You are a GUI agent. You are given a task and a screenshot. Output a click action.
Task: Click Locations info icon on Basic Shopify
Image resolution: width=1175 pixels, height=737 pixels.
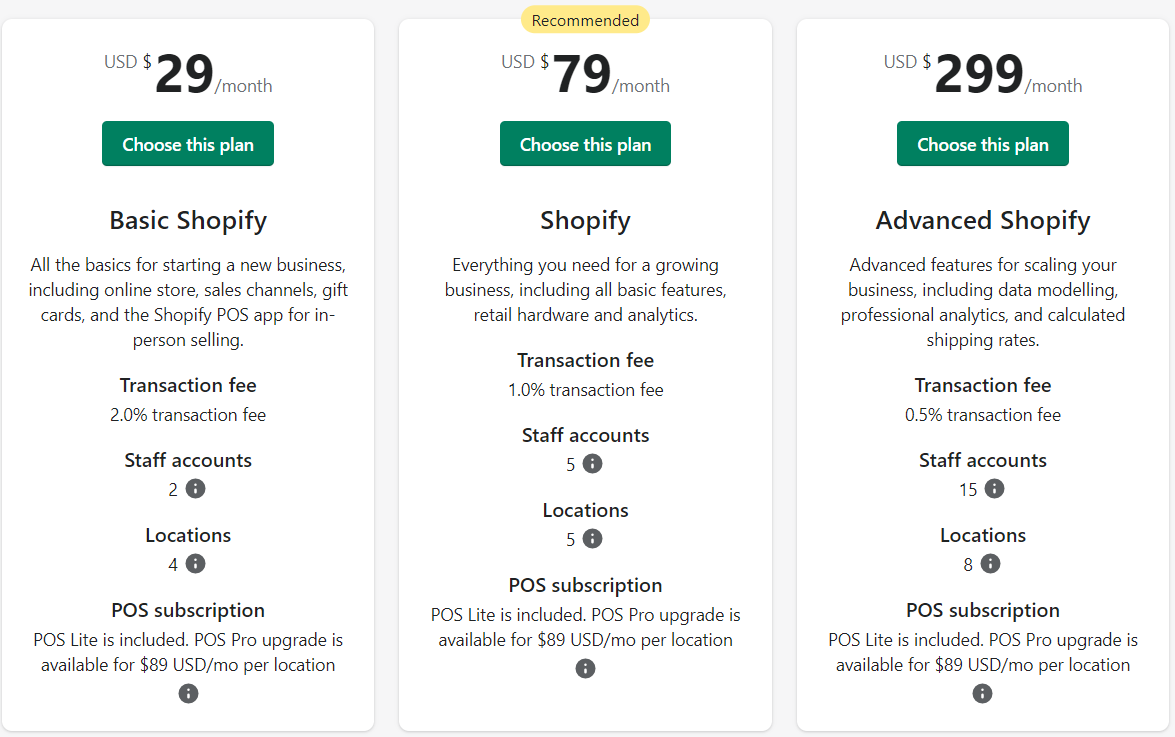[x=197, y=564]
